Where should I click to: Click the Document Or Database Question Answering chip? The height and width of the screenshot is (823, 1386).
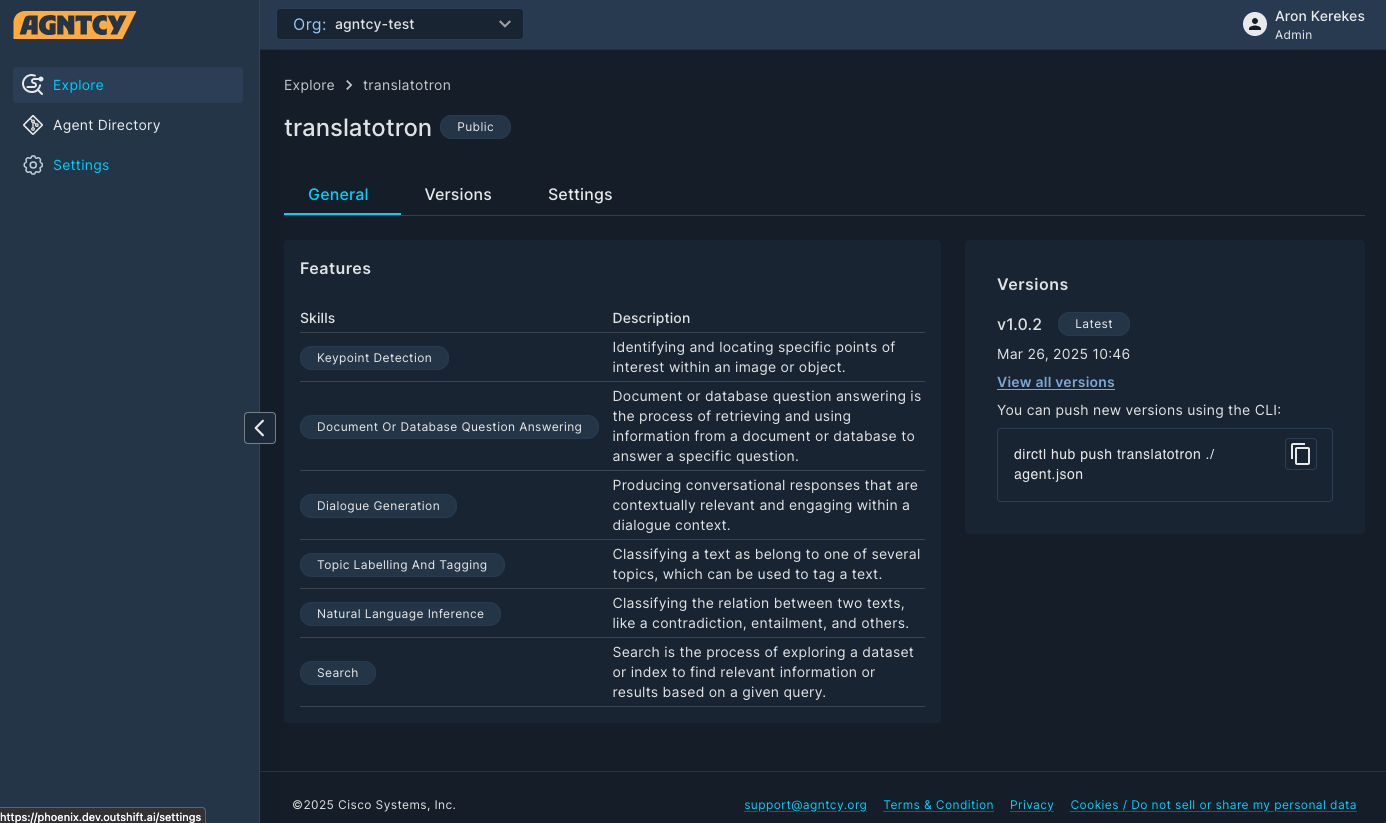point(449,427)
